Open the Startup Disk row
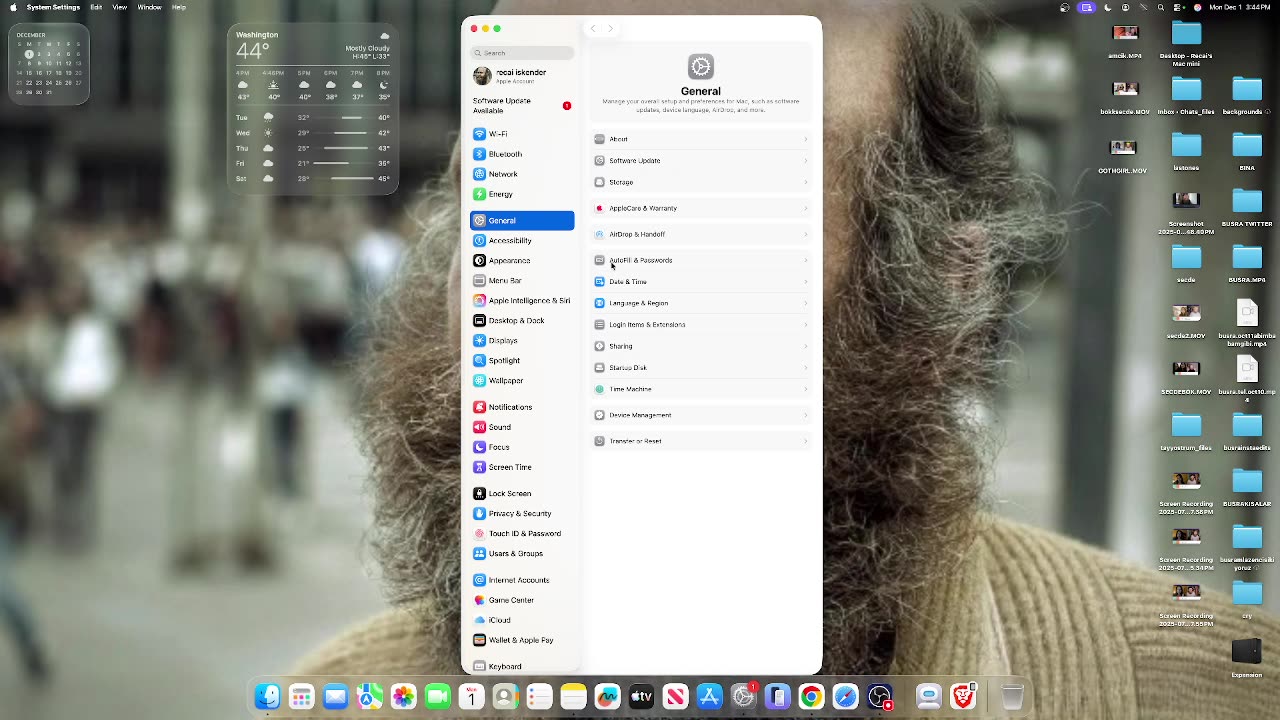The image size is (1280, 720). (x=700, y=367)
